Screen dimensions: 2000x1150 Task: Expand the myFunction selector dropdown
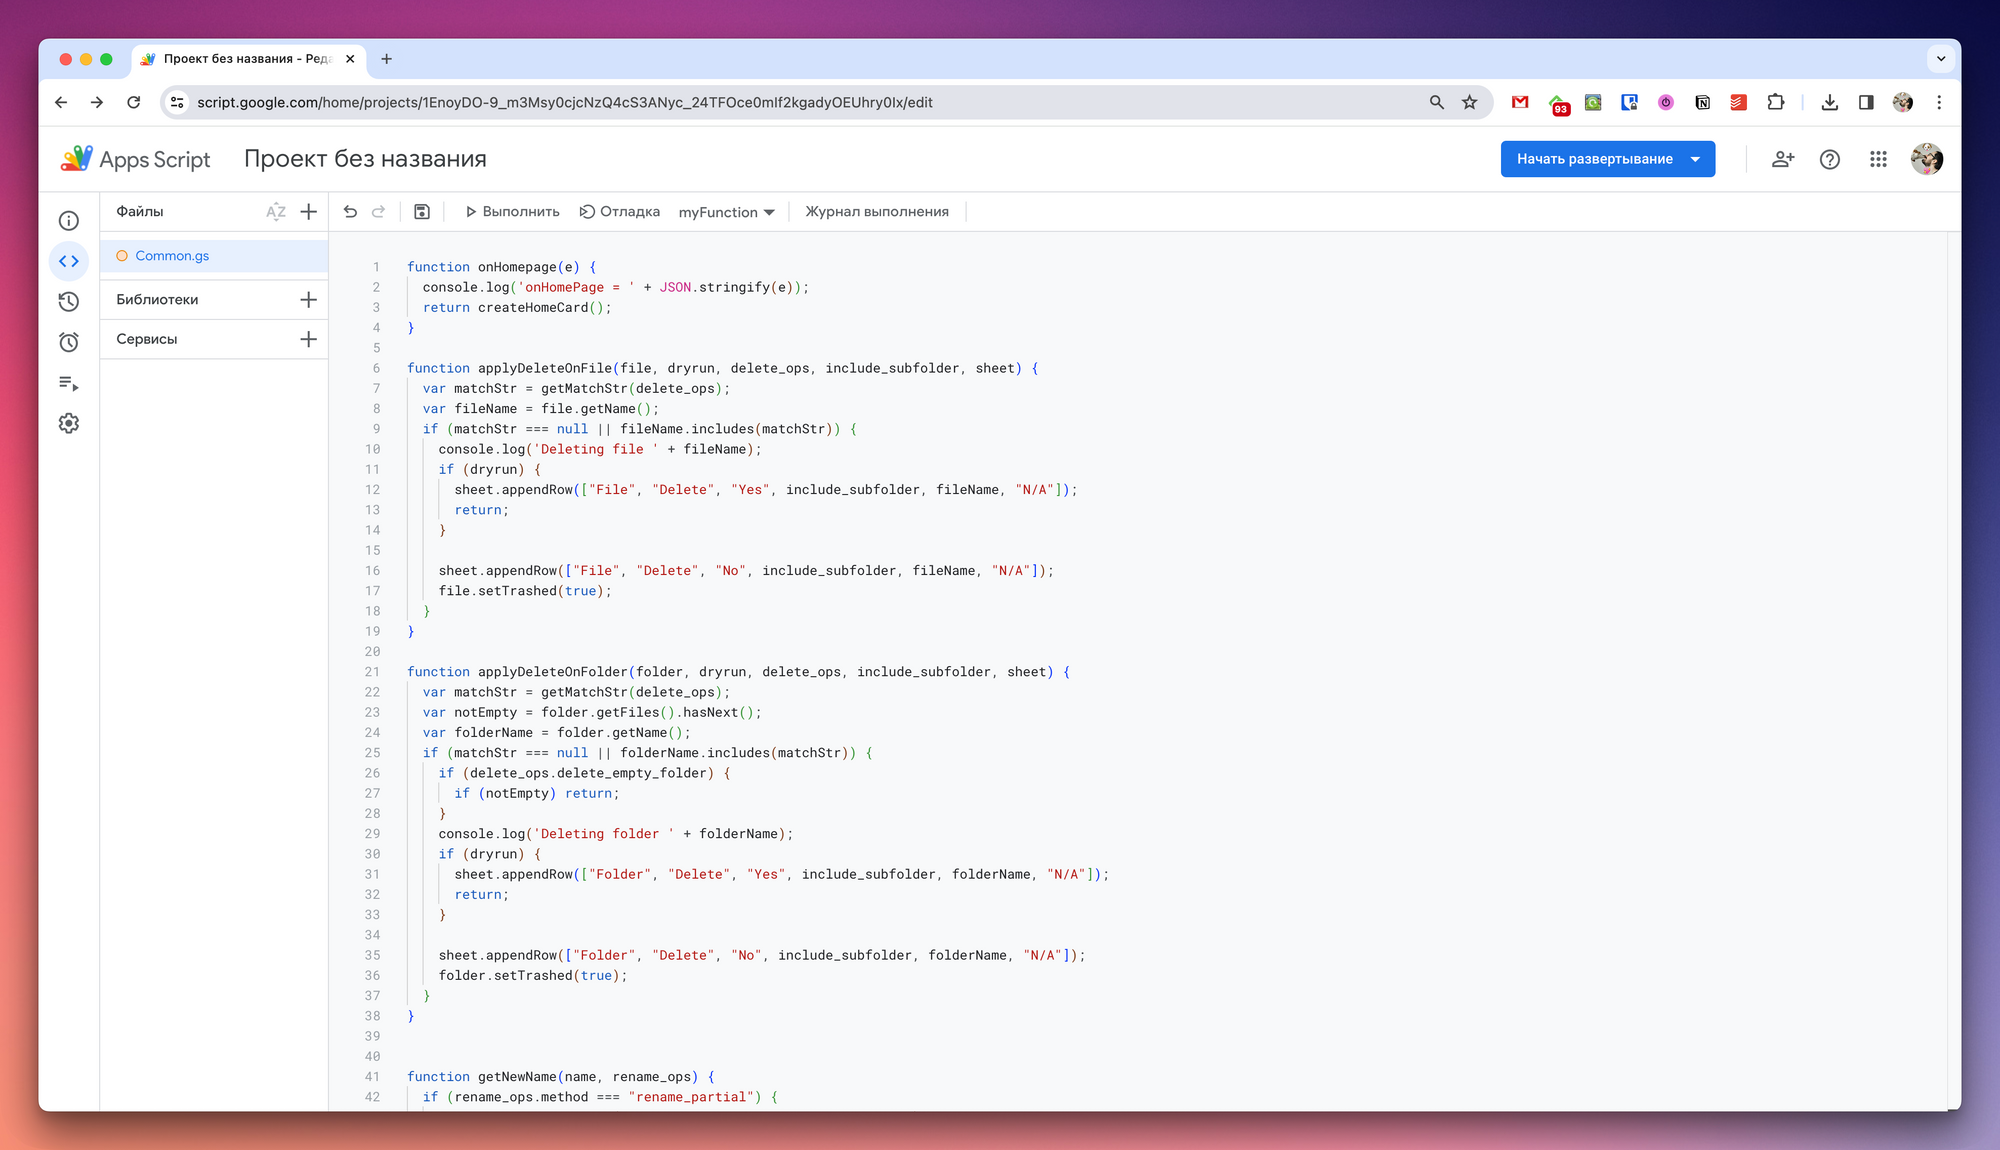pyautogui.click(x=727, y=212)
